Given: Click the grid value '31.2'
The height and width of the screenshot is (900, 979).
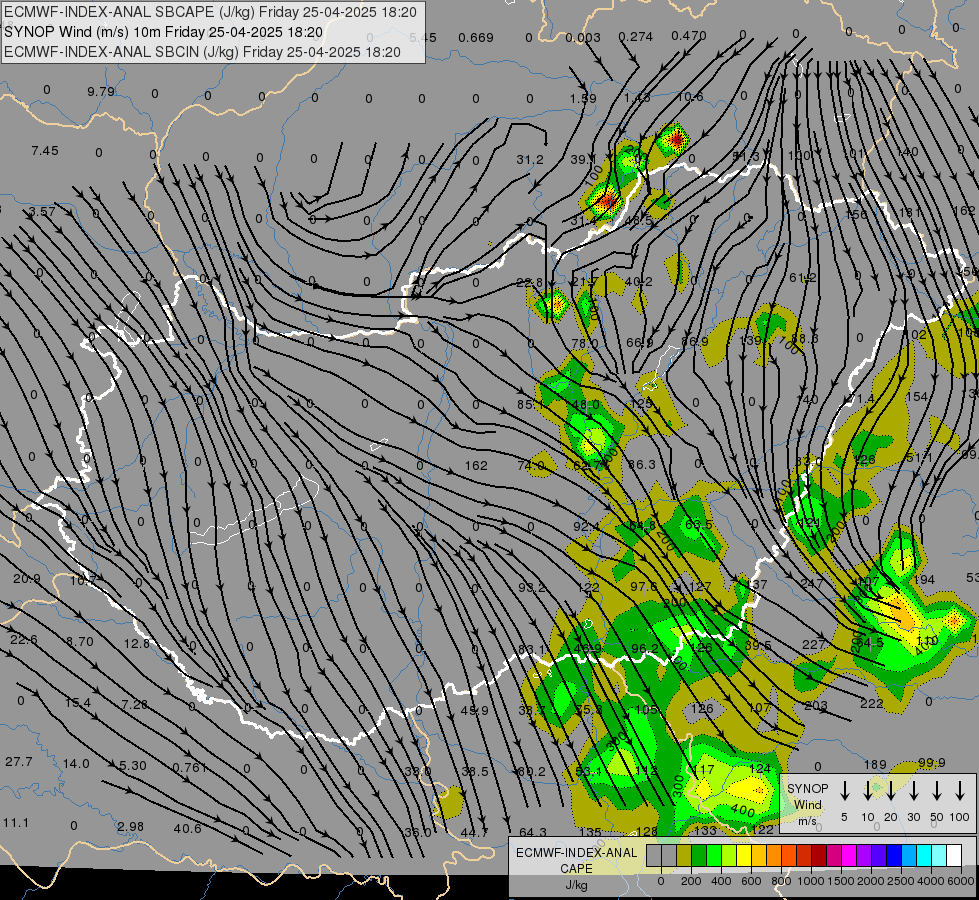Looking at the screenshot, I should (x=529, y=160).
